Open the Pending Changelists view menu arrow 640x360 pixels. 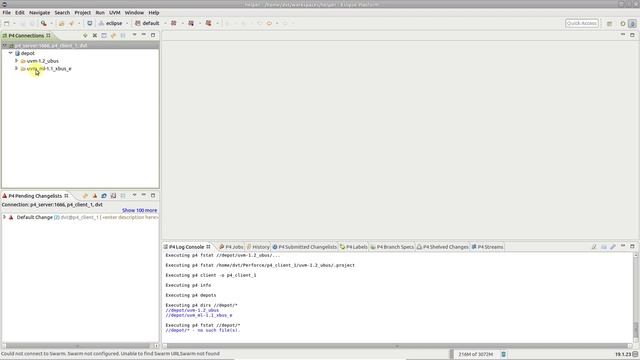click(134, 196)
